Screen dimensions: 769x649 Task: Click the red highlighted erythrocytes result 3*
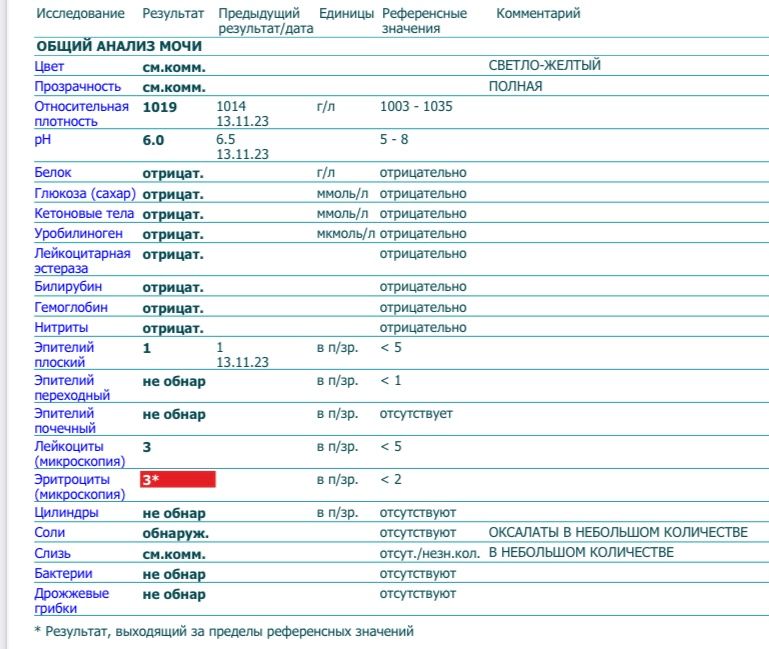tap(178, 480)
